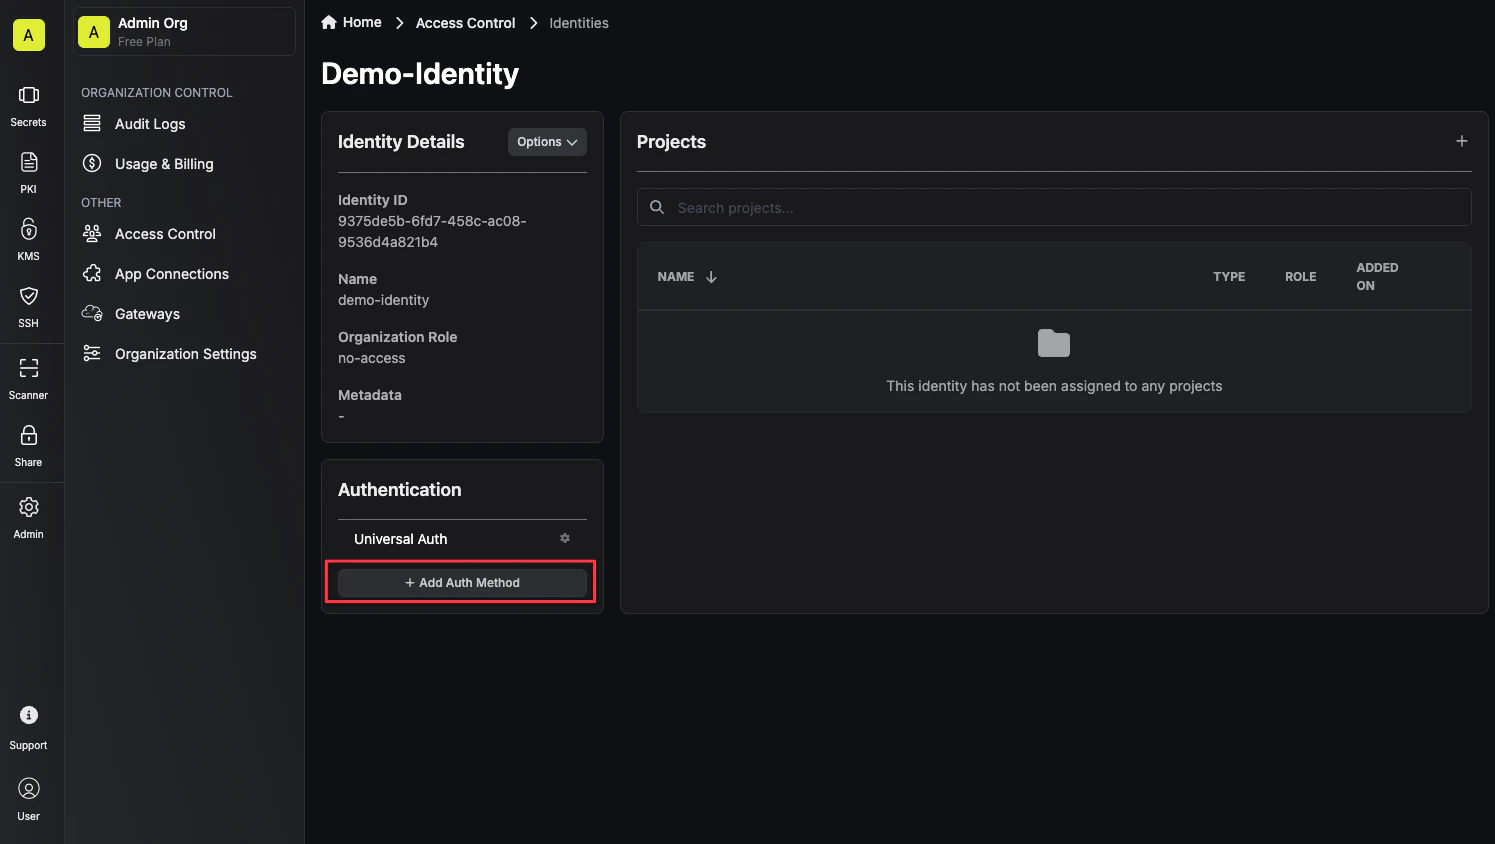Screen dimensions: 1495x844
Task: Select the Universal Auth method row
Action: [462, 539]
